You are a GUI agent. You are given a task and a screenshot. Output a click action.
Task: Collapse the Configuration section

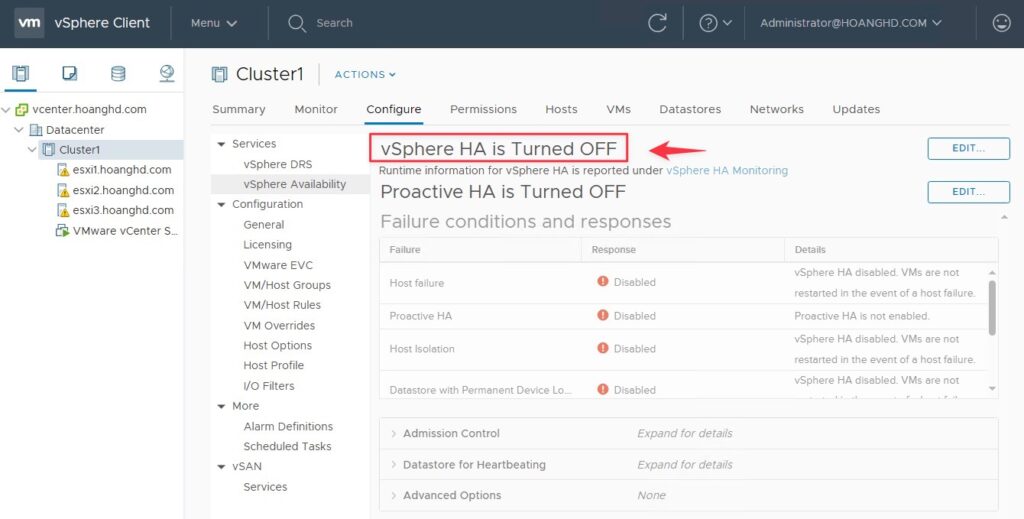[x=221, y=204]
